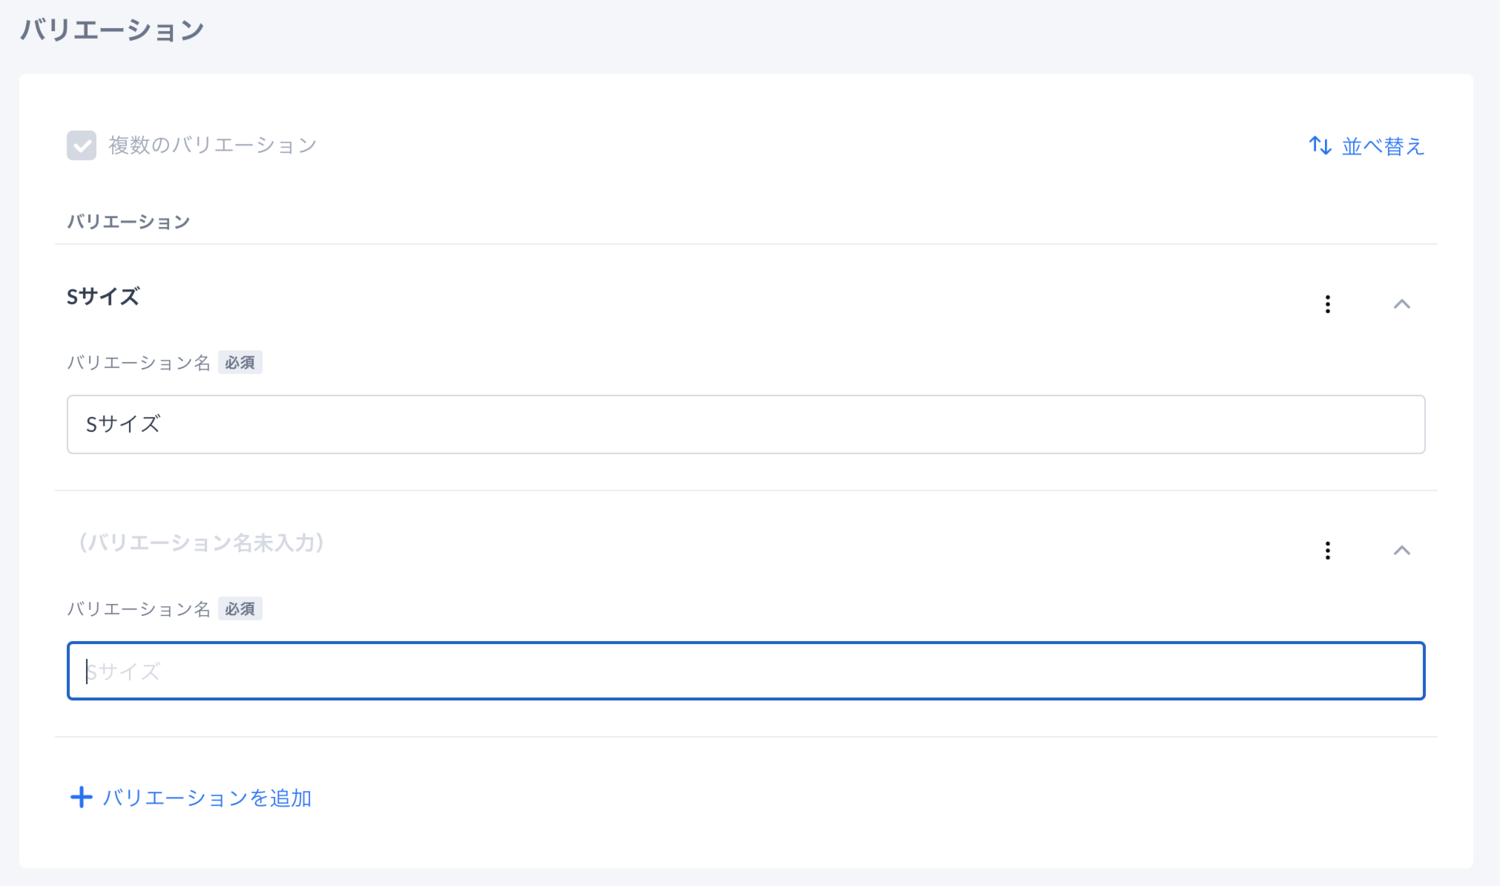The image size is (1500, 886).
Task: Collapse the Sサイズ variation section
Action: click(1402, 304)
